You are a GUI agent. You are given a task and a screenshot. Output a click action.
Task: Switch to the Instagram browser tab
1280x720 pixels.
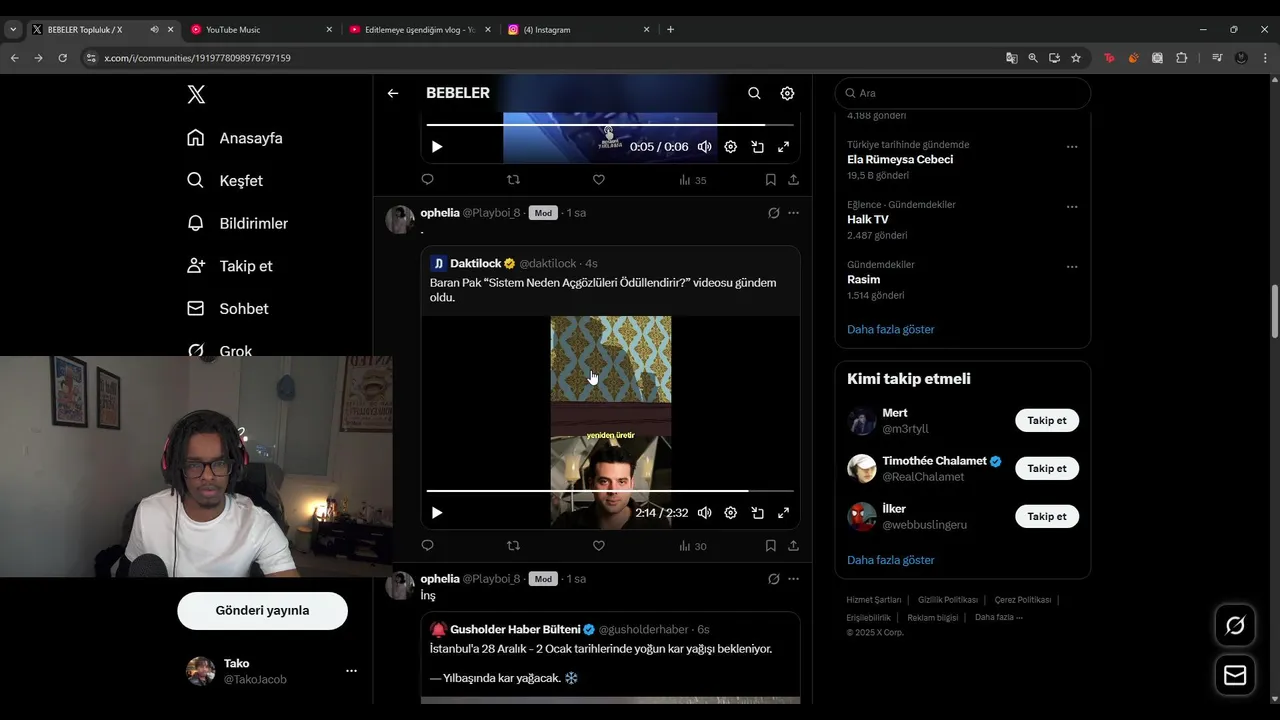point(579,29)
